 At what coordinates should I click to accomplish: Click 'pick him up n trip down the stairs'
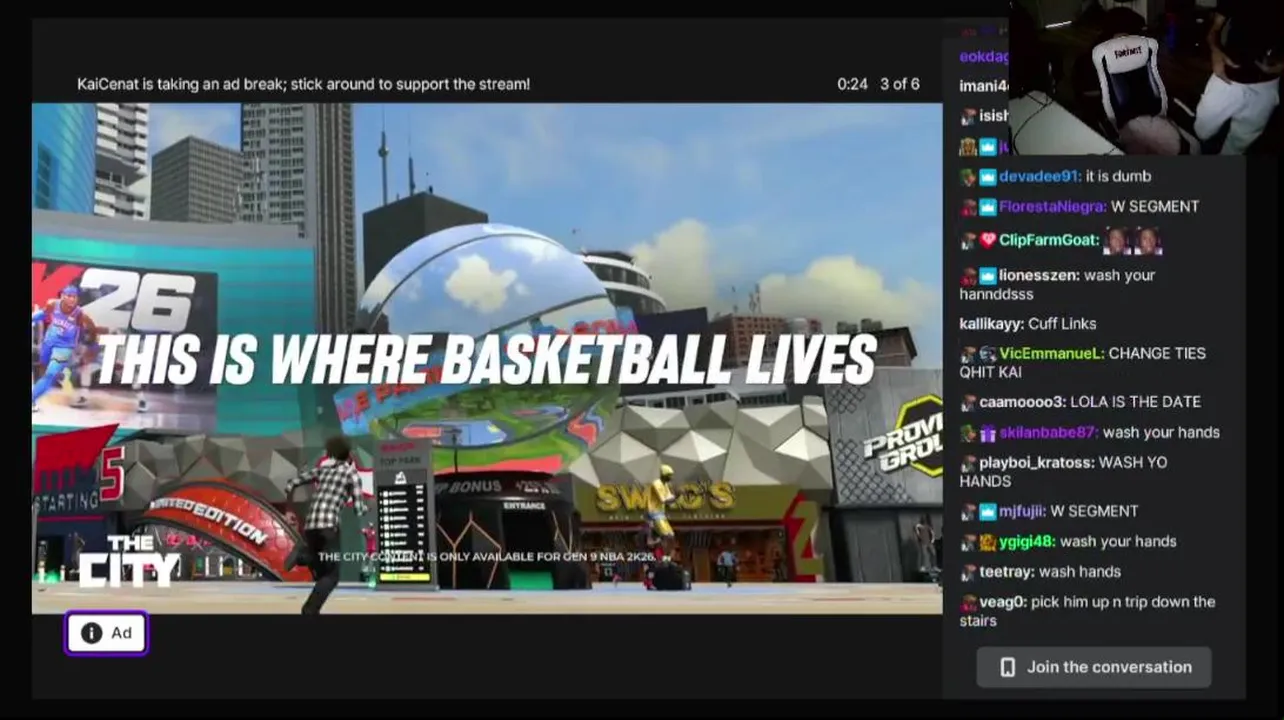(x=1088, y=611)
